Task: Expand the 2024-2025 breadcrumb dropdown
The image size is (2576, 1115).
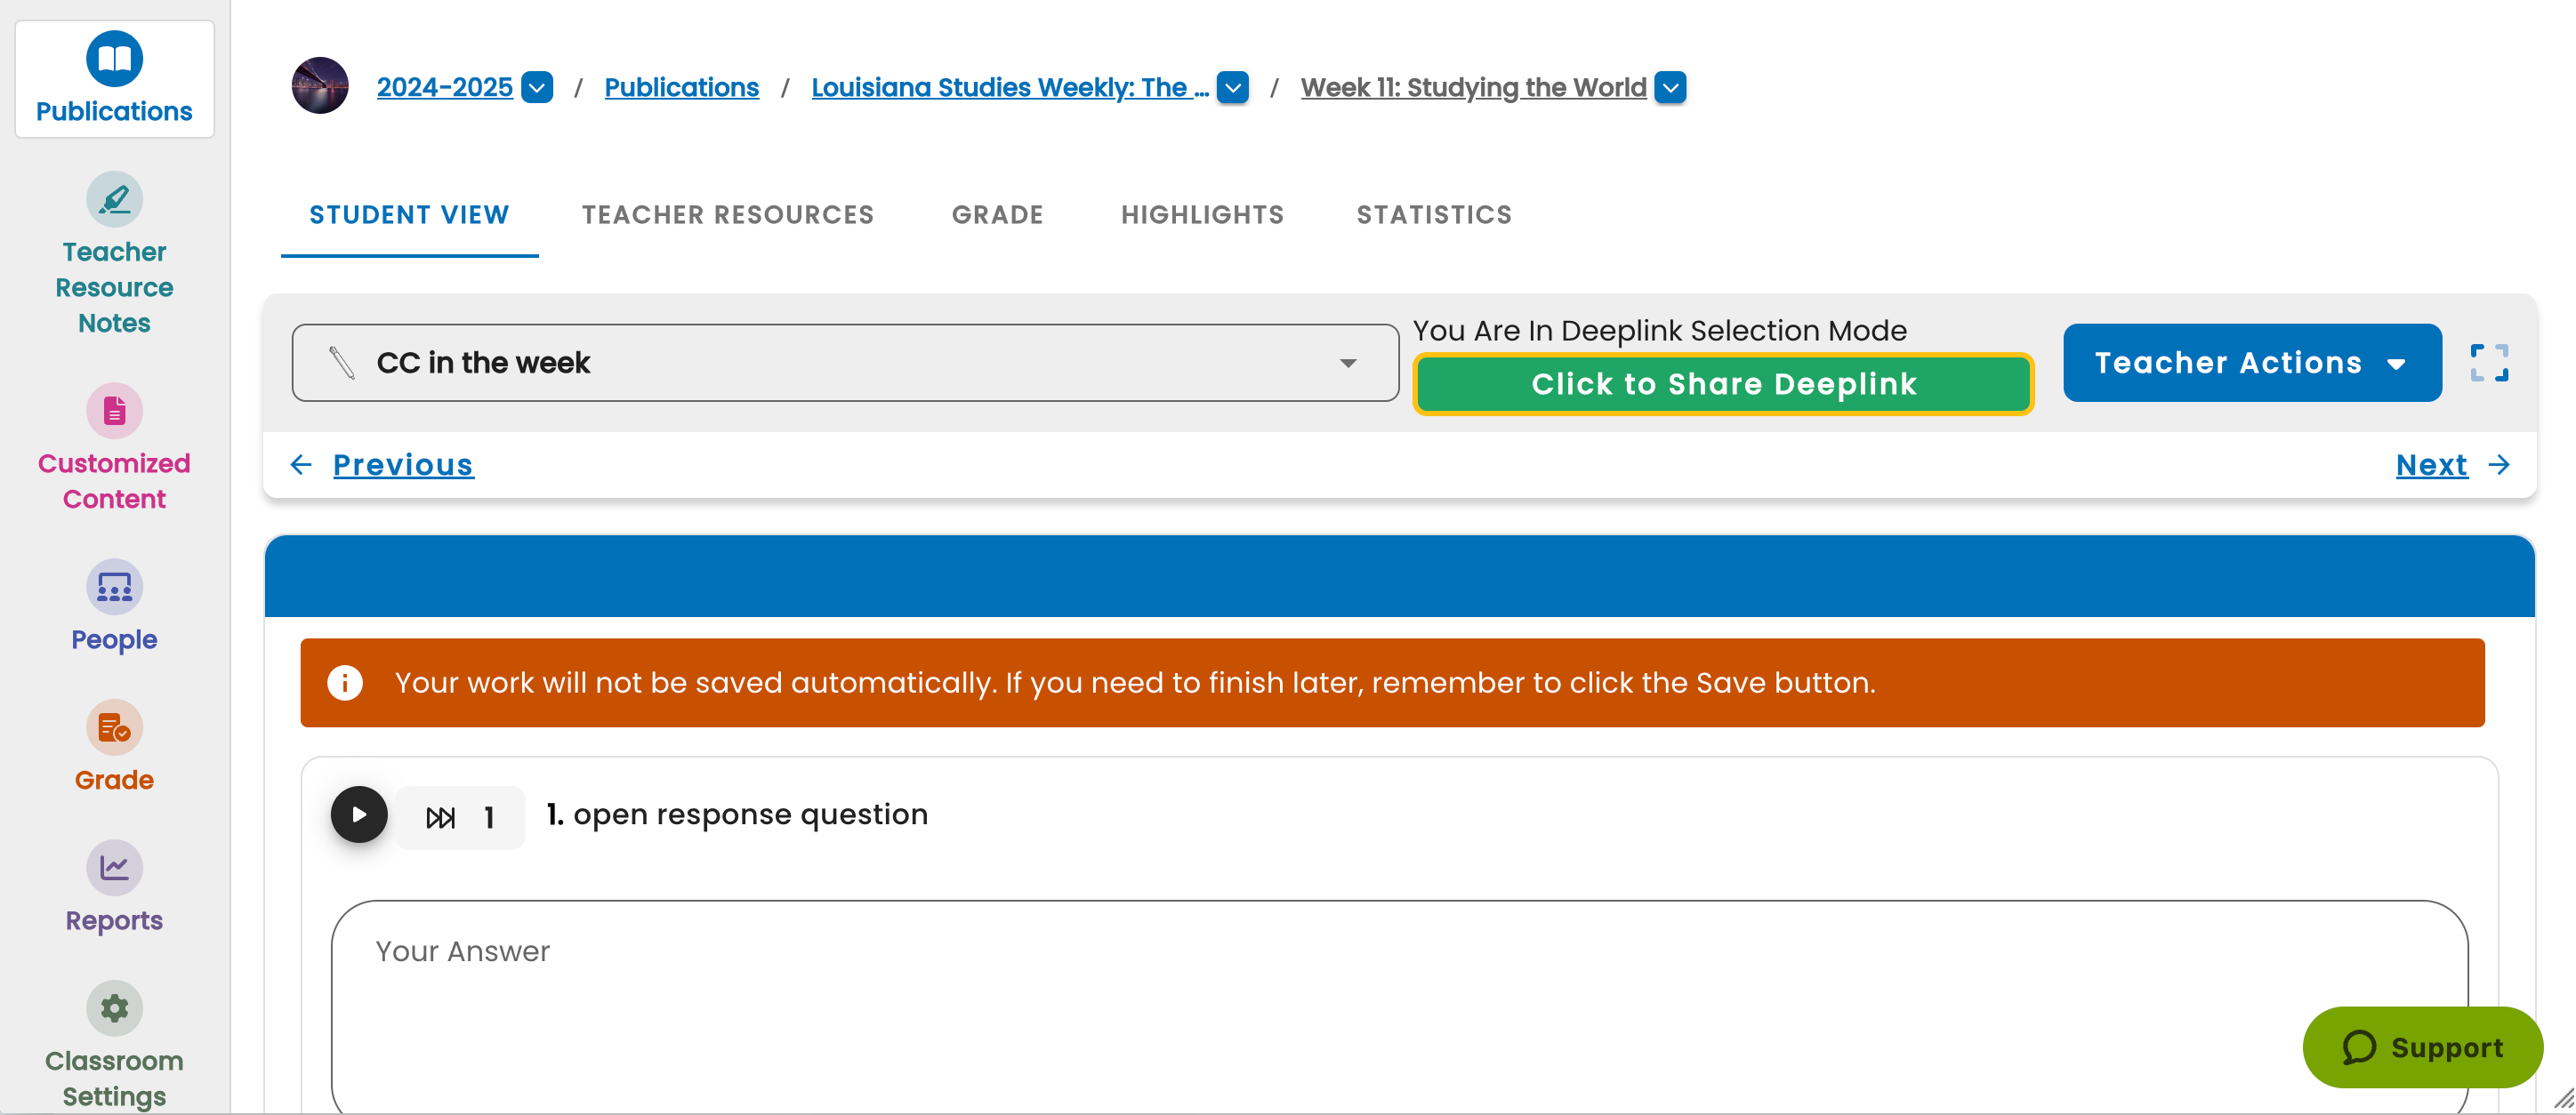Action: [537, 87]
